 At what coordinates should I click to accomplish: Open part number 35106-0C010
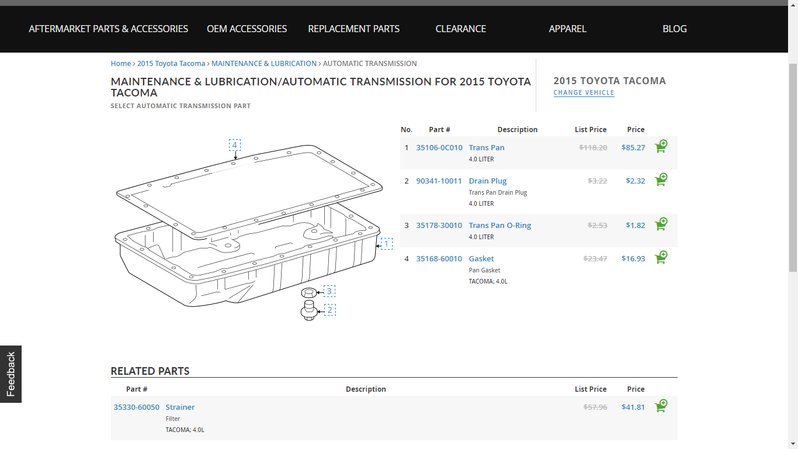pos(439,148)
